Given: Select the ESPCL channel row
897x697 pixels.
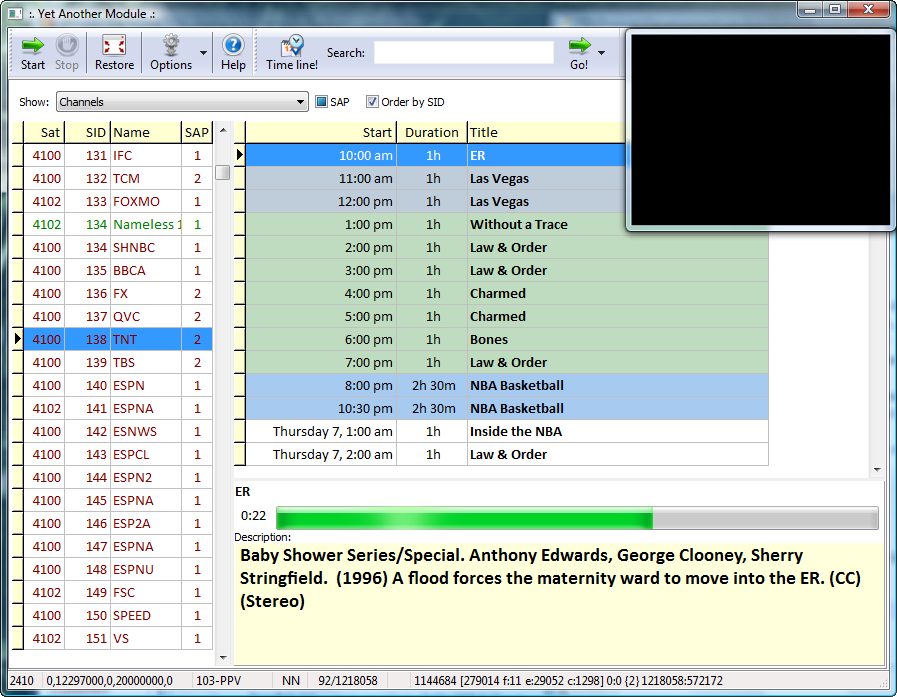Looking at the screenshot, I should coord(118,454).
